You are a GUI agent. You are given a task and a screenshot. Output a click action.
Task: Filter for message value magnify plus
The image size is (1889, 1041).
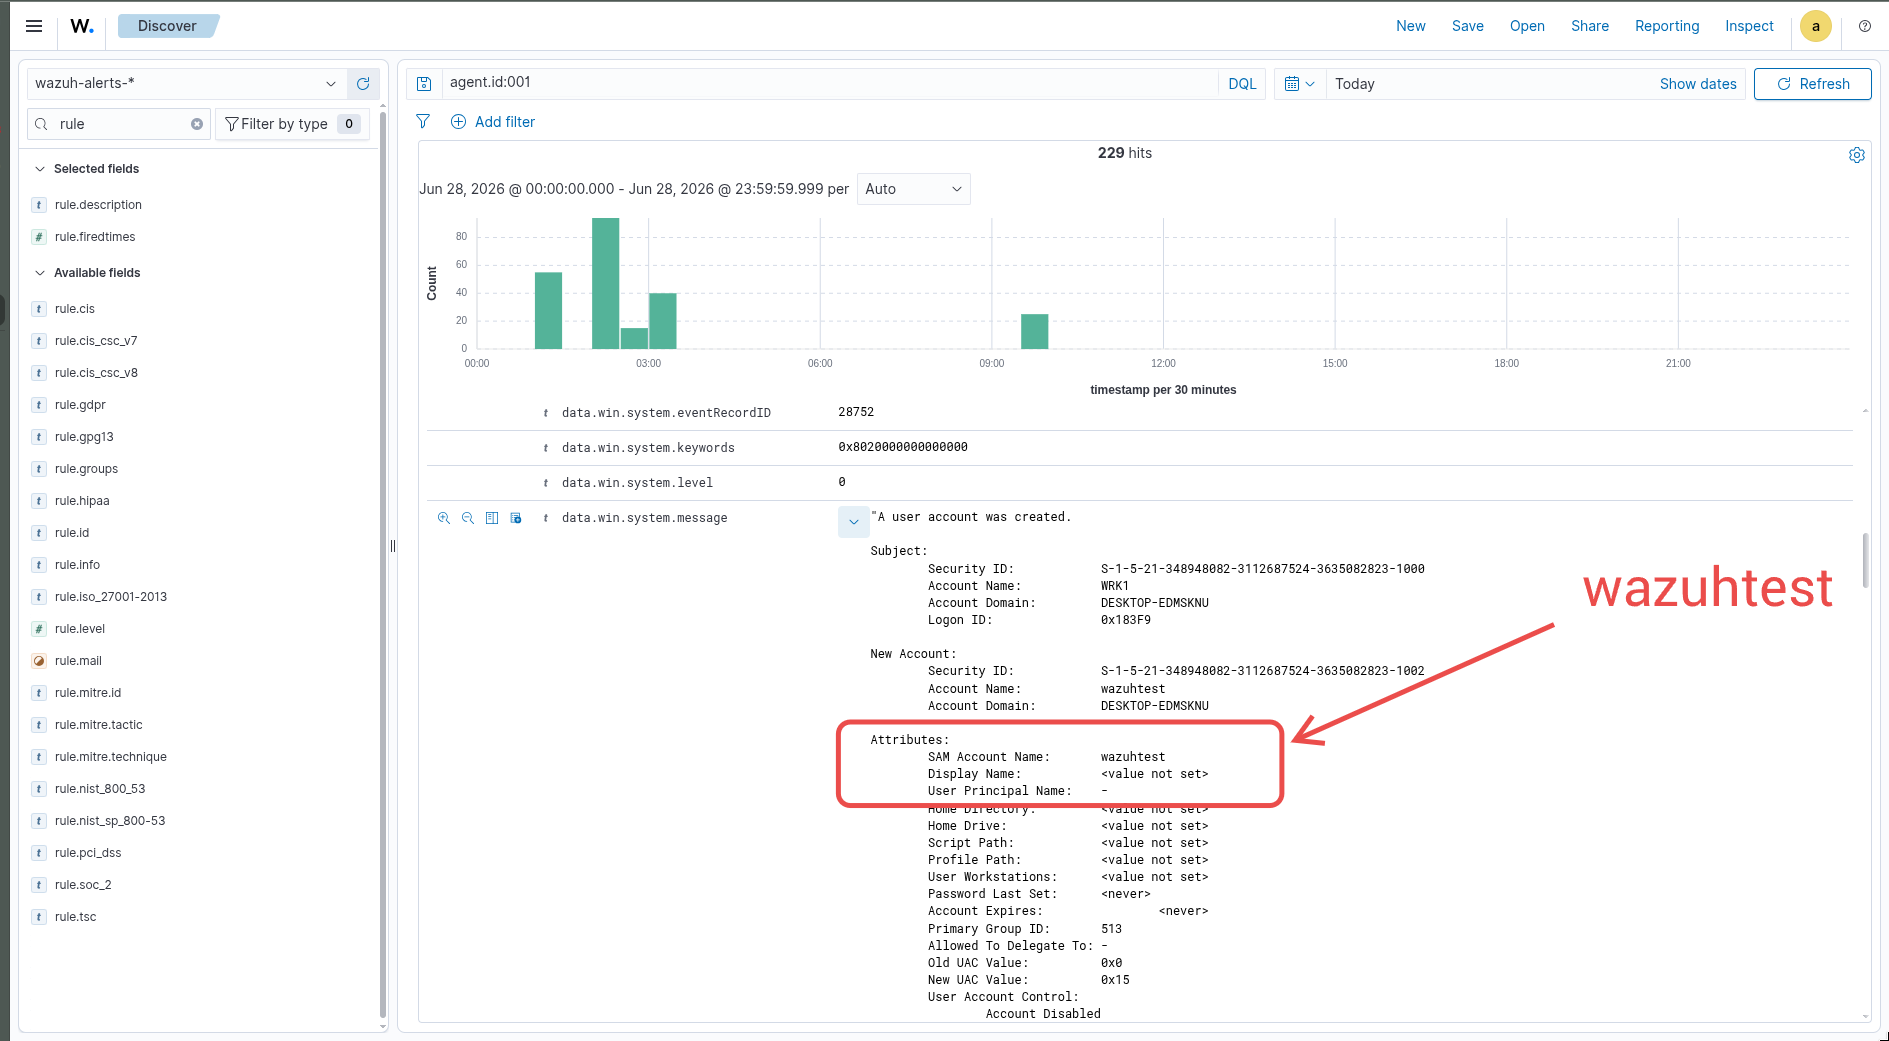coord(444,518)
